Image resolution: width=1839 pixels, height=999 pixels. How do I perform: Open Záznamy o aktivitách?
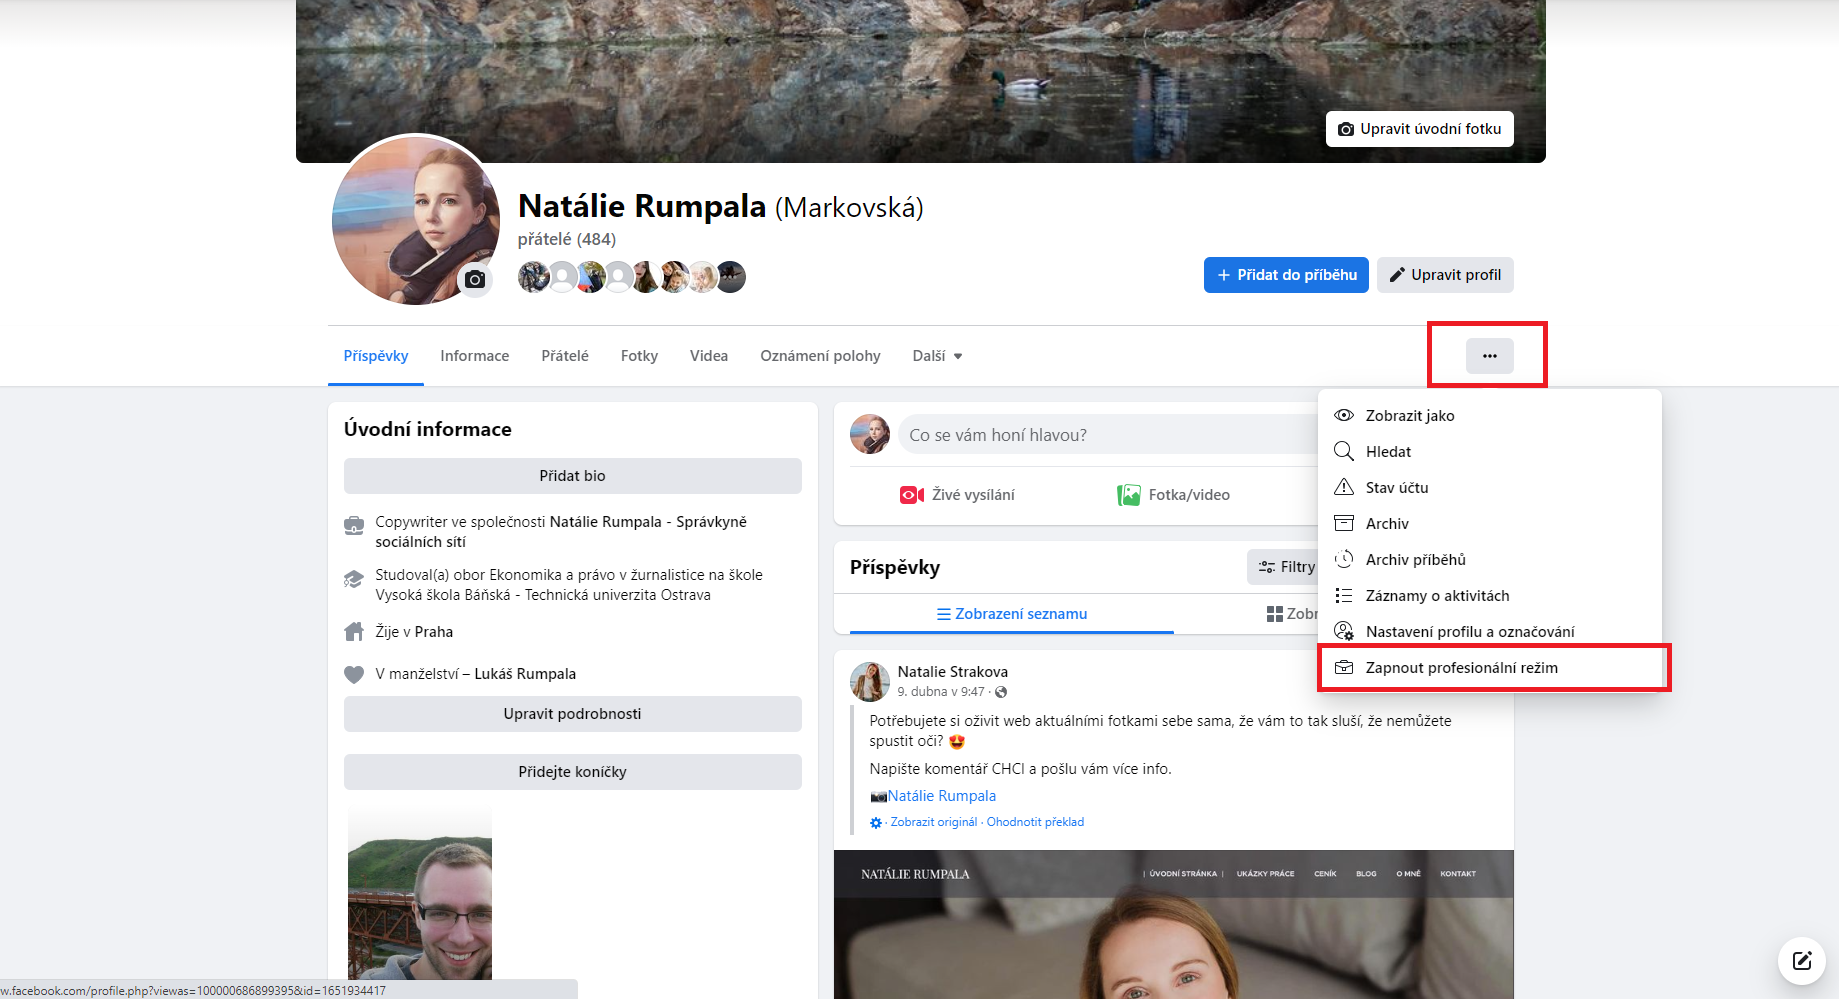click(x=1490, y=596)
